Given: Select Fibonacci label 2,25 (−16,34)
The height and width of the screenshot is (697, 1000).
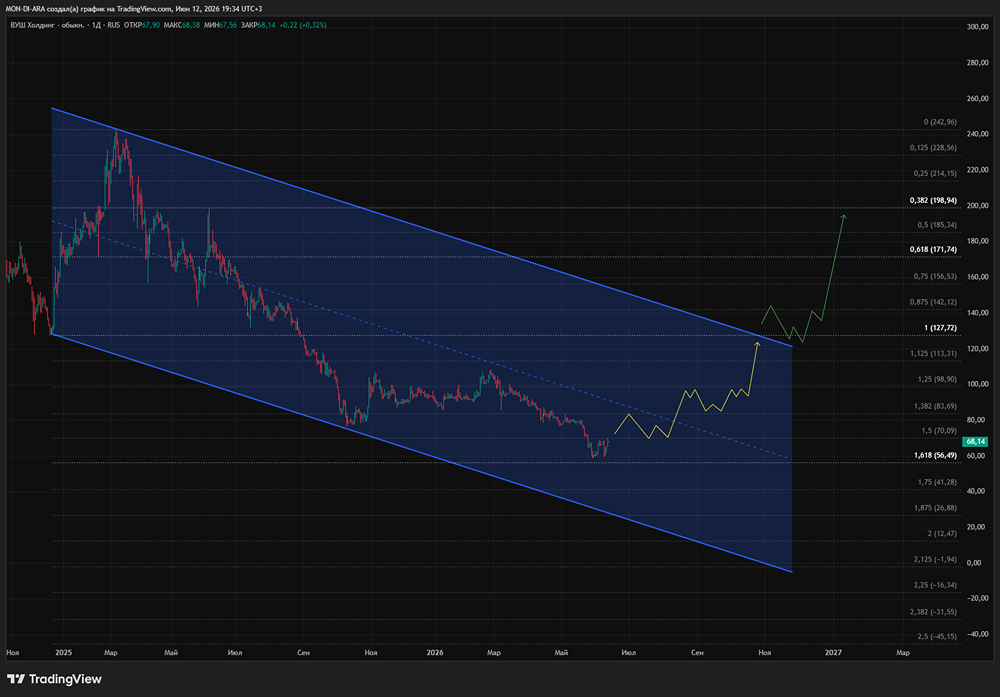Looking at the screenshot, I should point(935,585).
